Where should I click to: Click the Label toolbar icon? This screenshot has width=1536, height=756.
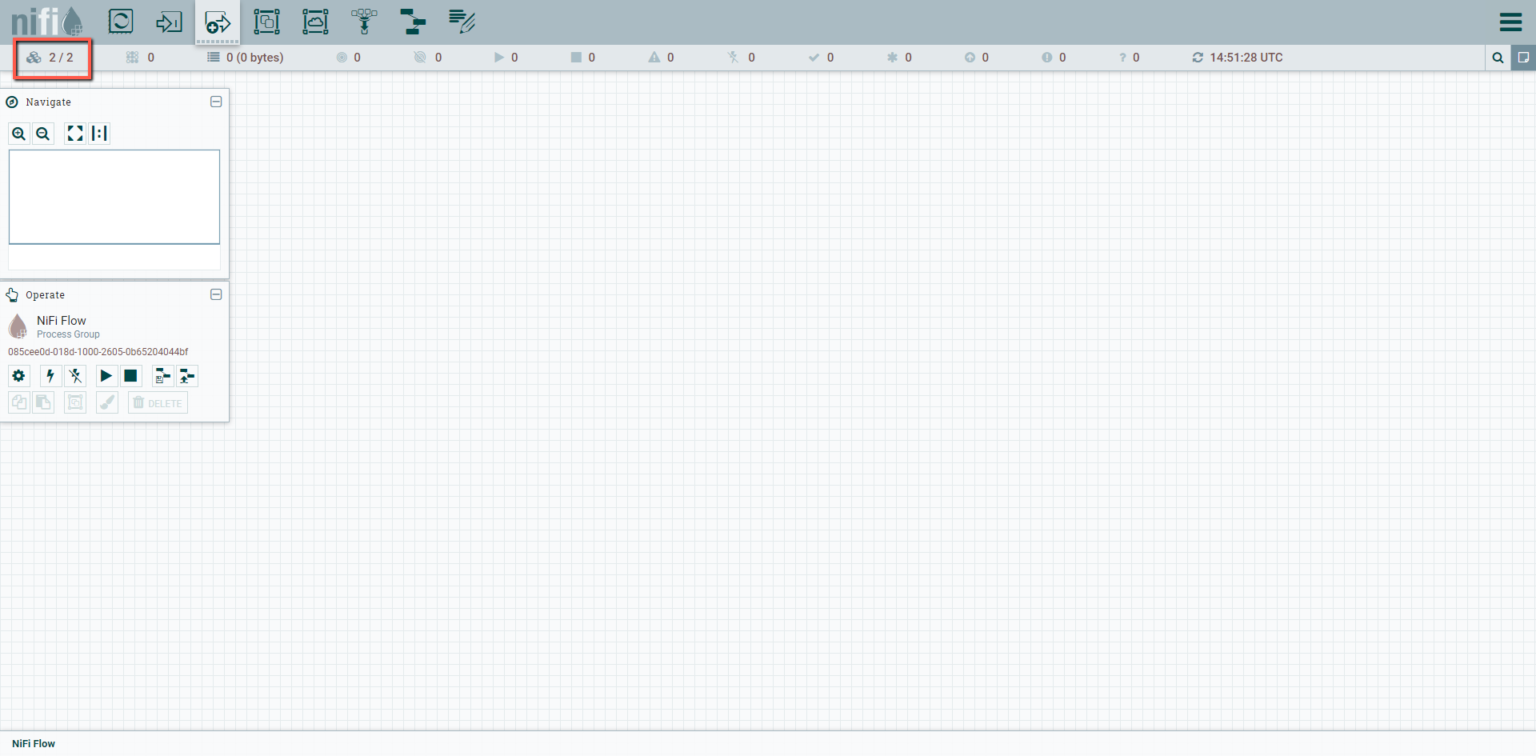[461, 21]
